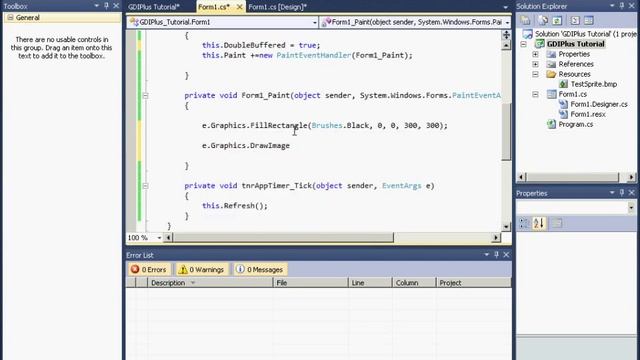Click Refresh icon in Solution Explorer toolbar
The width and height of the screenshot is (640, 360).
point(557,20)
